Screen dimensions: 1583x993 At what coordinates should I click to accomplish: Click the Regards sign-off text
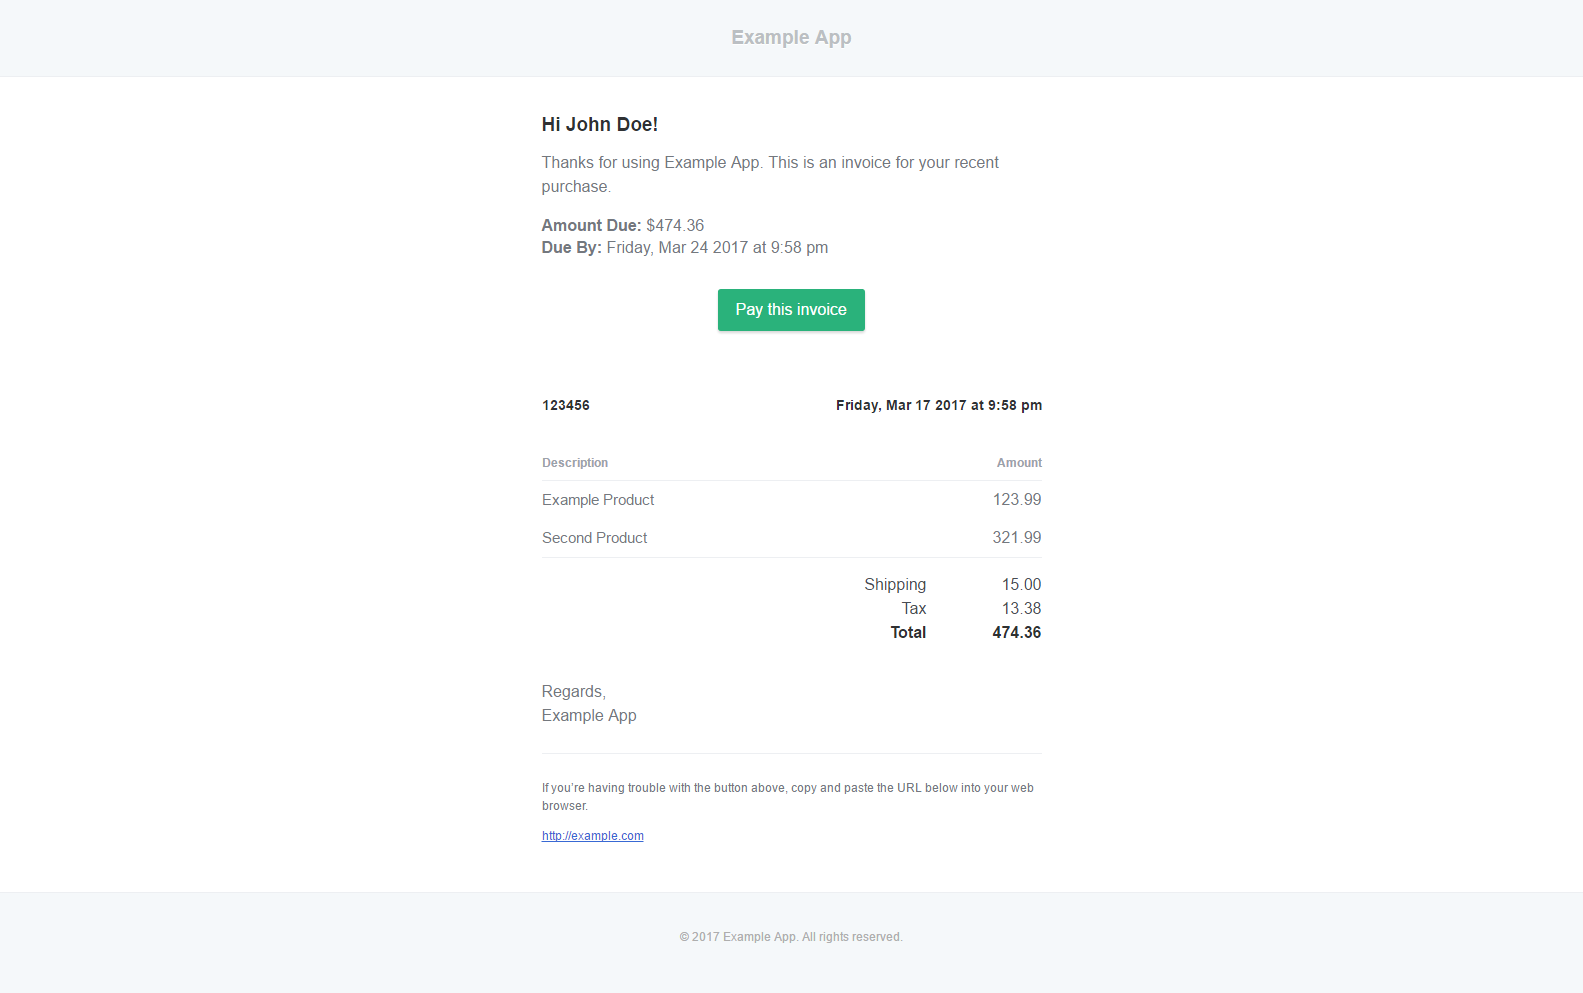tap(574, 692)
